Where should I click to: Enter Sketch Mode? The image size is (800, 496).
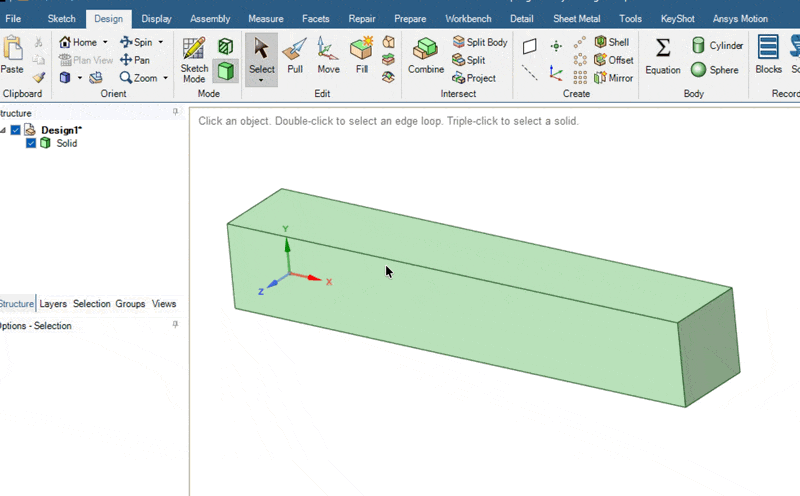click(194, 58)
